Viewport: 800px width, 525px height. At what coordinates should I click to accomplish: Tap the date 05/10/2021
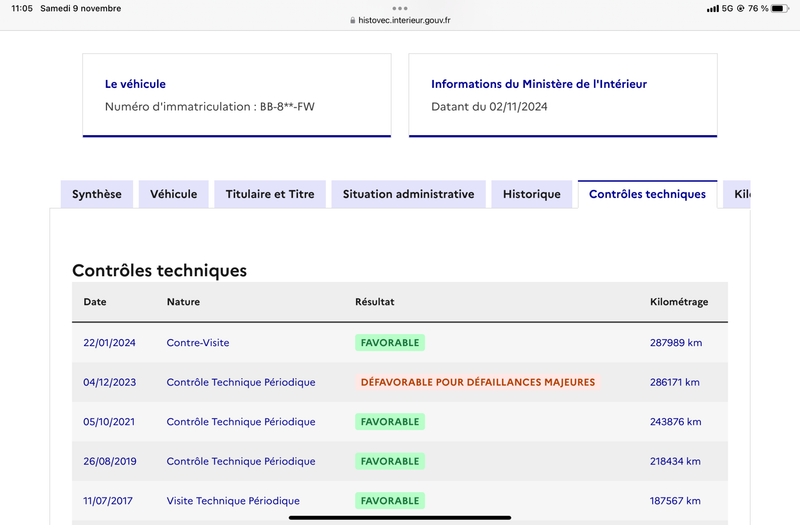point(109,422)
